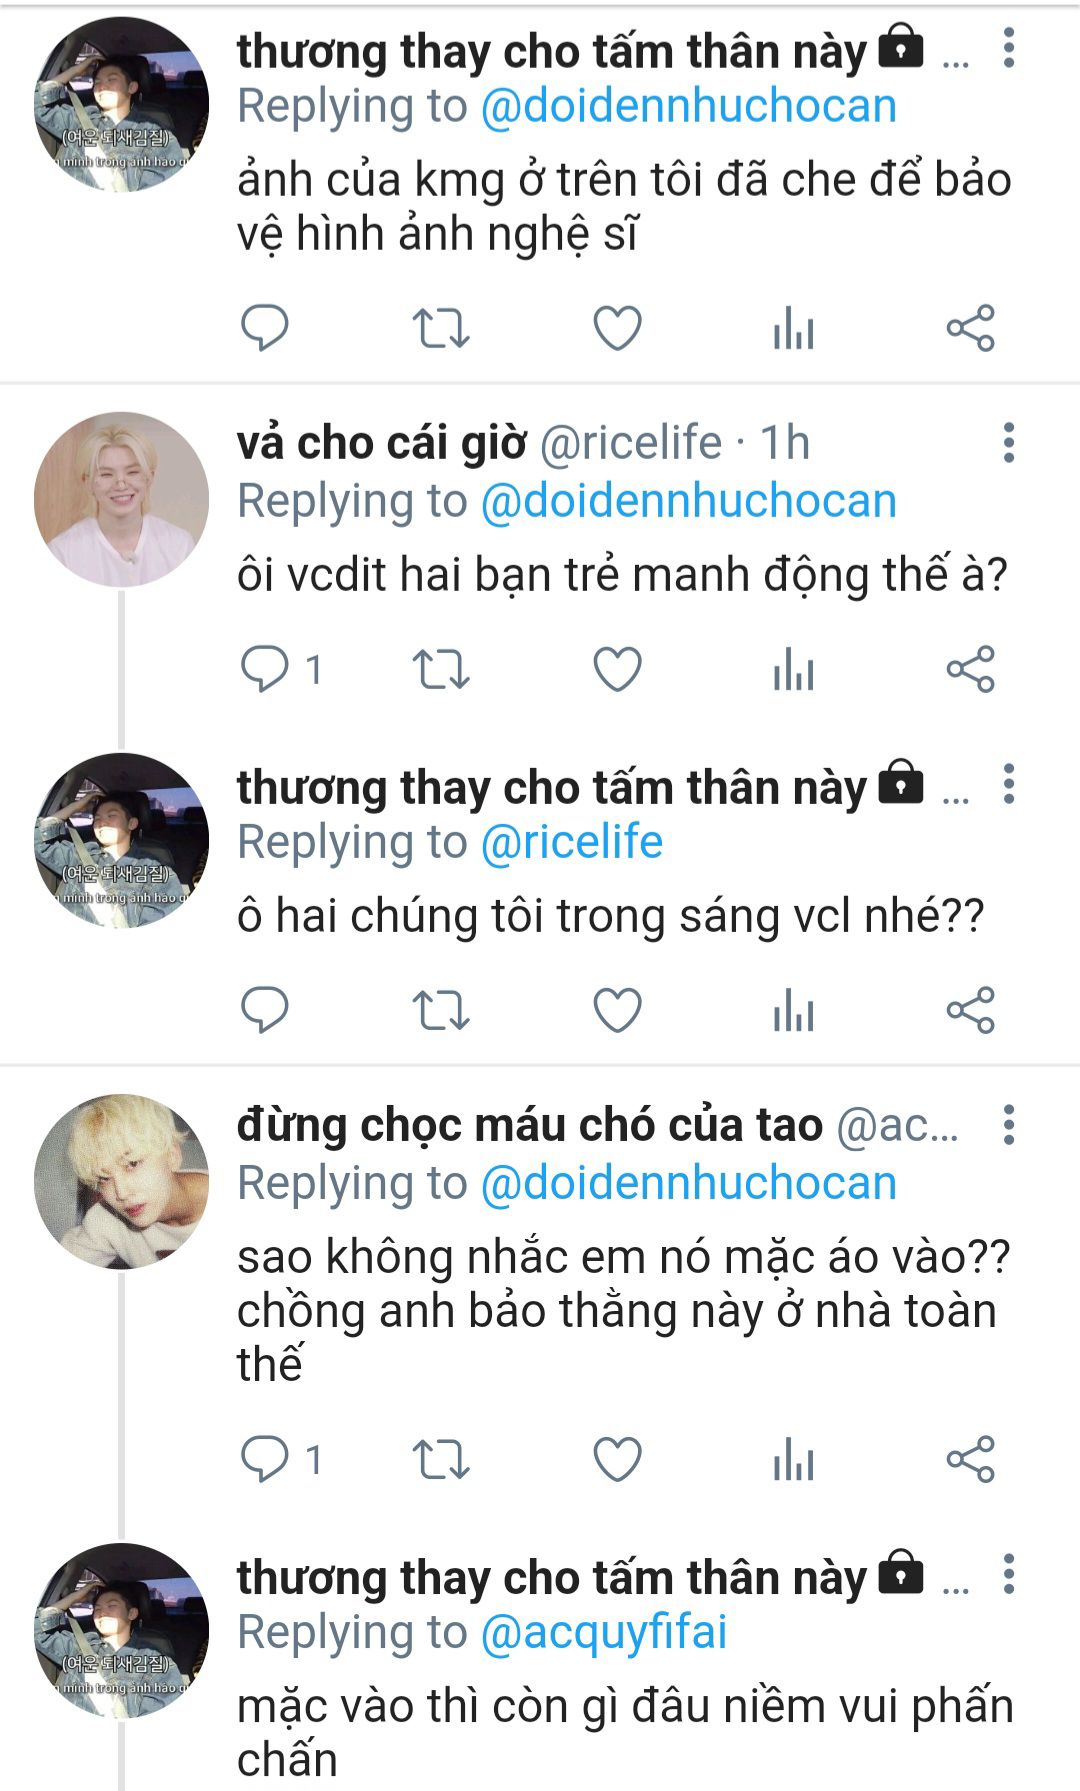Reply to 'ô hai chúng tôi trong sáng' tweet
The image size is (1080, 1791).
click(x=265, y=1010)
